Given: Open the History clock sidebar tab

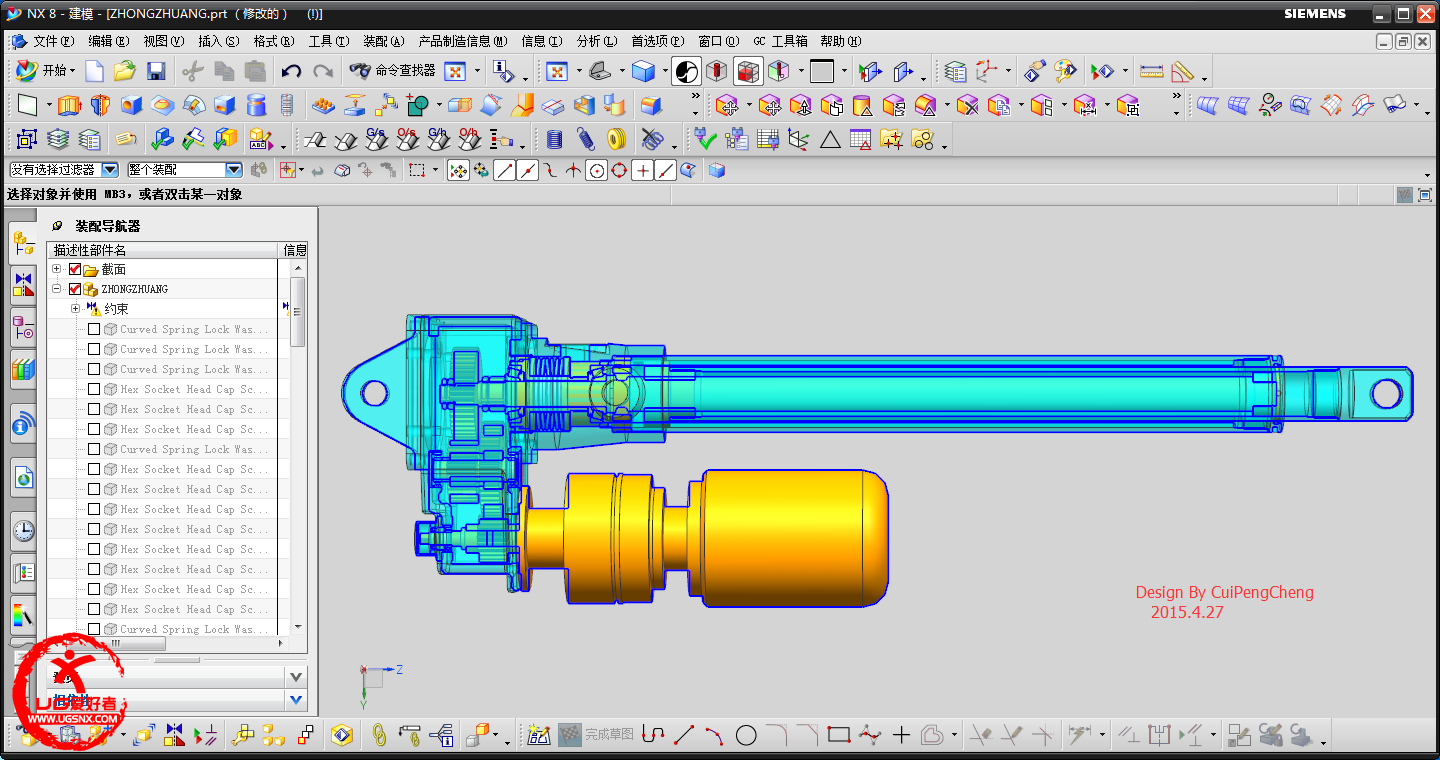Looking at the screenshot, I should point(23,530).
